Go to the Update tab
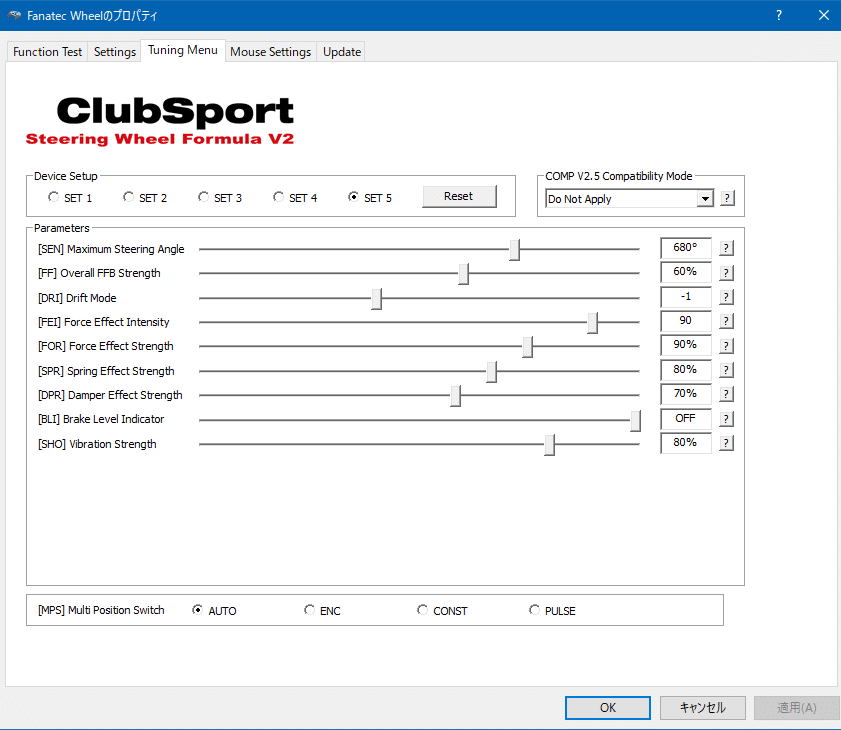Image resolution: width=841 pixels, height=730 pixels. [342, 52]
